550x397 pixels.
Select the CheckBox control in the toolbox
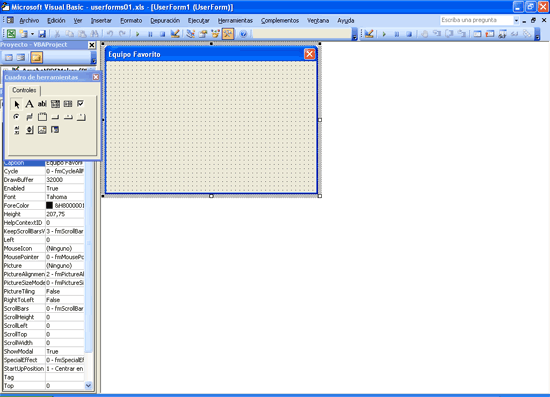pos(81,104)
